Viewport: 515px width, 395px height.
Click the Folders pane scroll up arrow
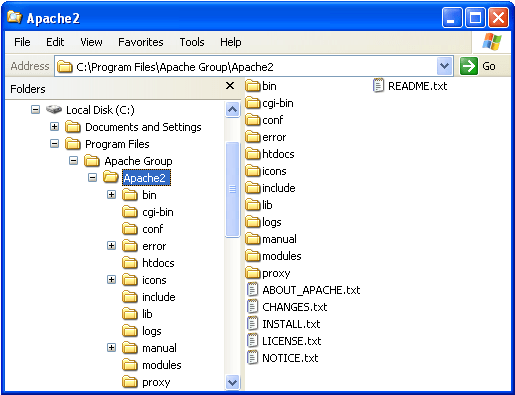[x=232, y=109]
